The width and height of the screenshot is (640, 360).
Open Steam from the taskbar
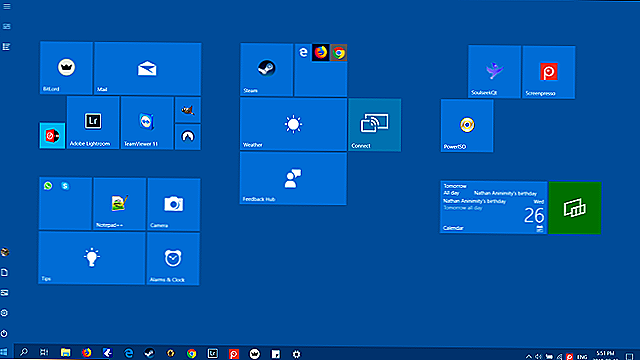coord(149,353)
